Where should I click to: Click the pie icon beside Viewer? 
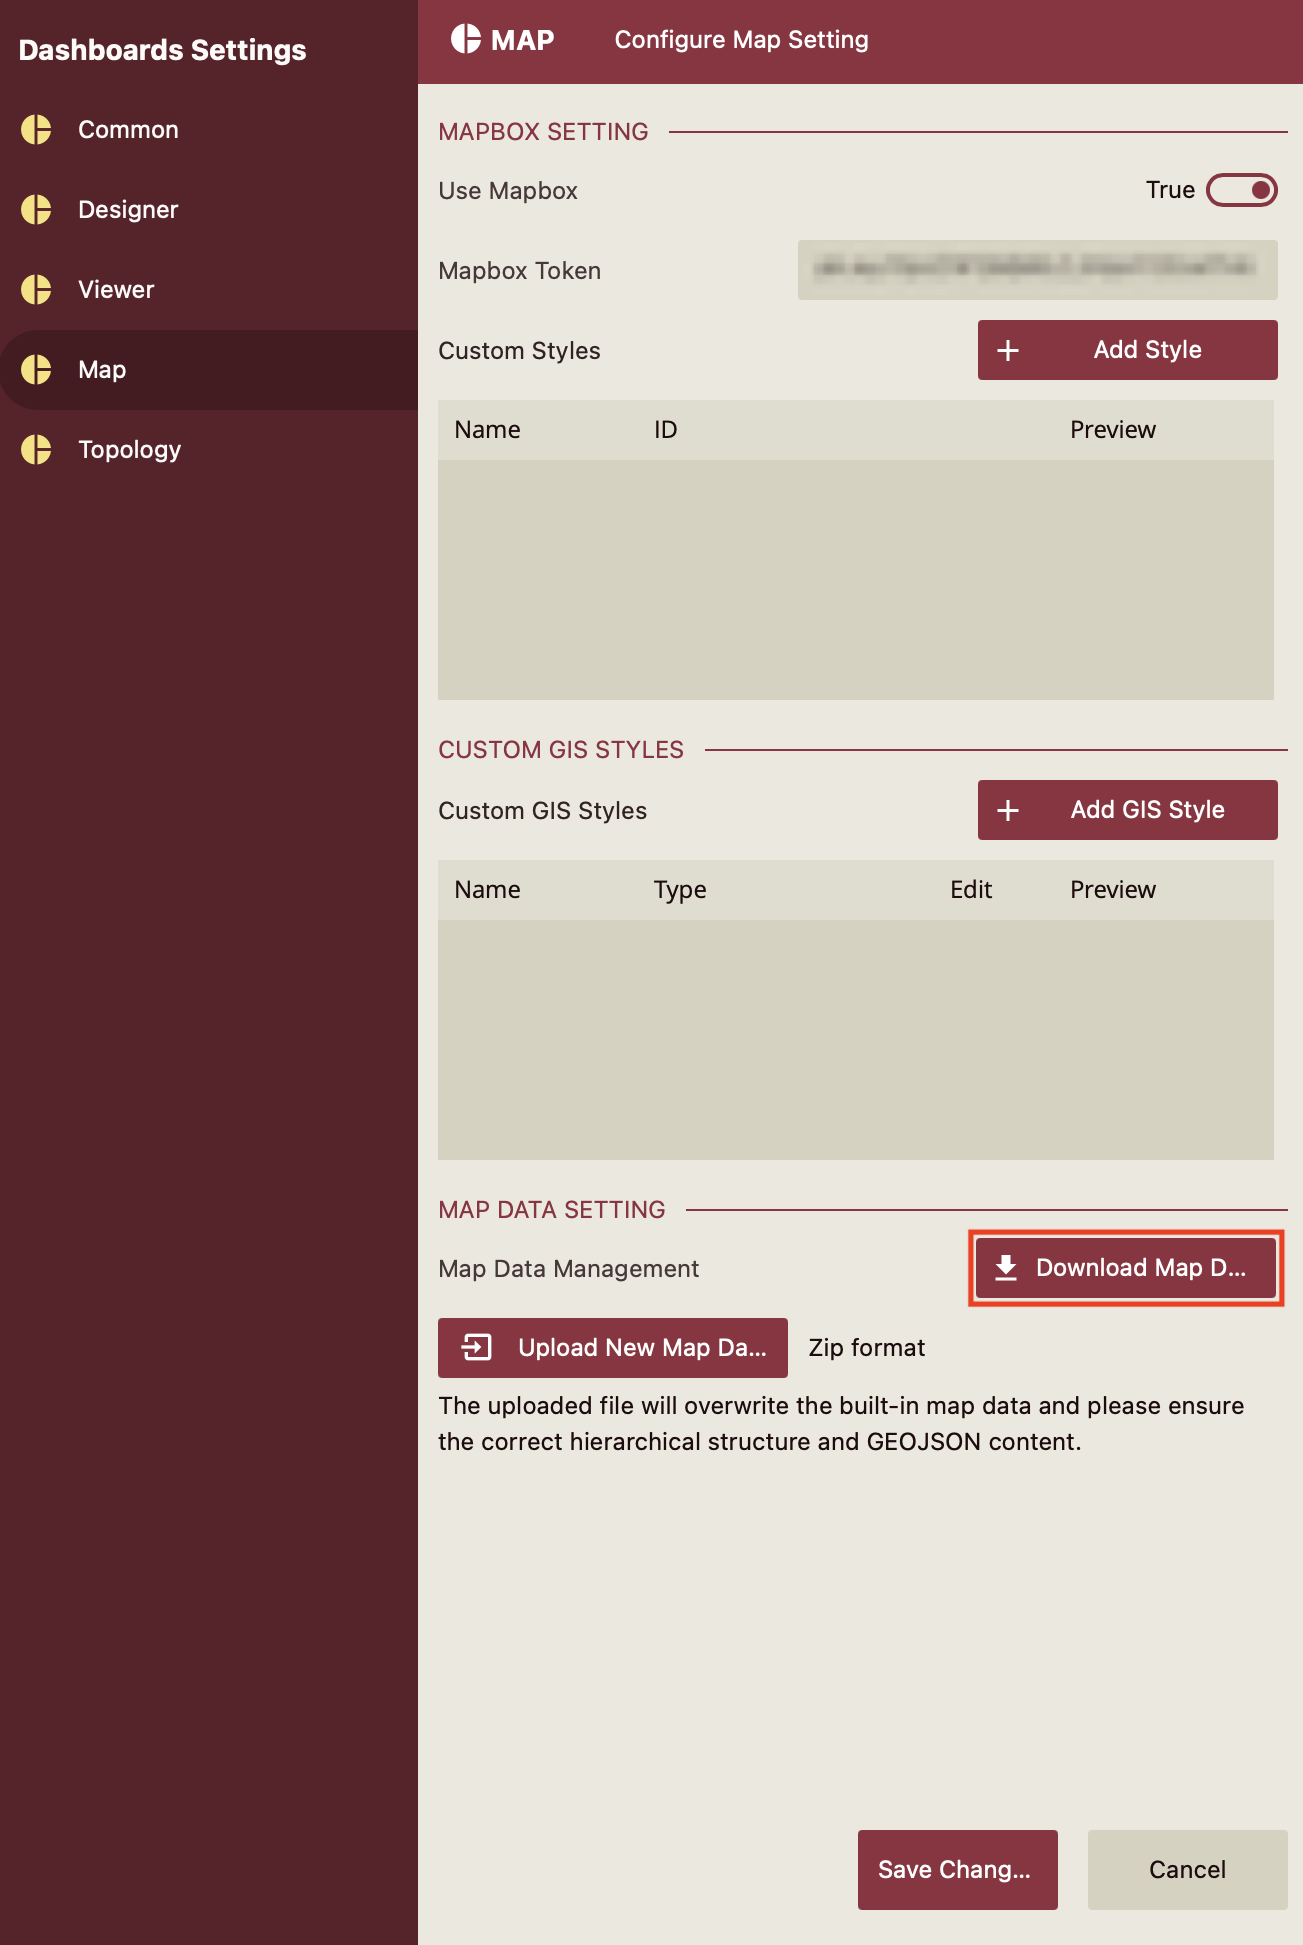coord(36,290)
